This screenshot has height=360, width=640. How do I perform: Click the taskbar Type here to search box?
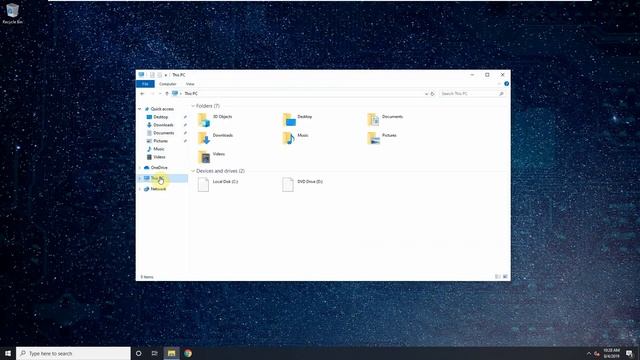tap(73, 353)
